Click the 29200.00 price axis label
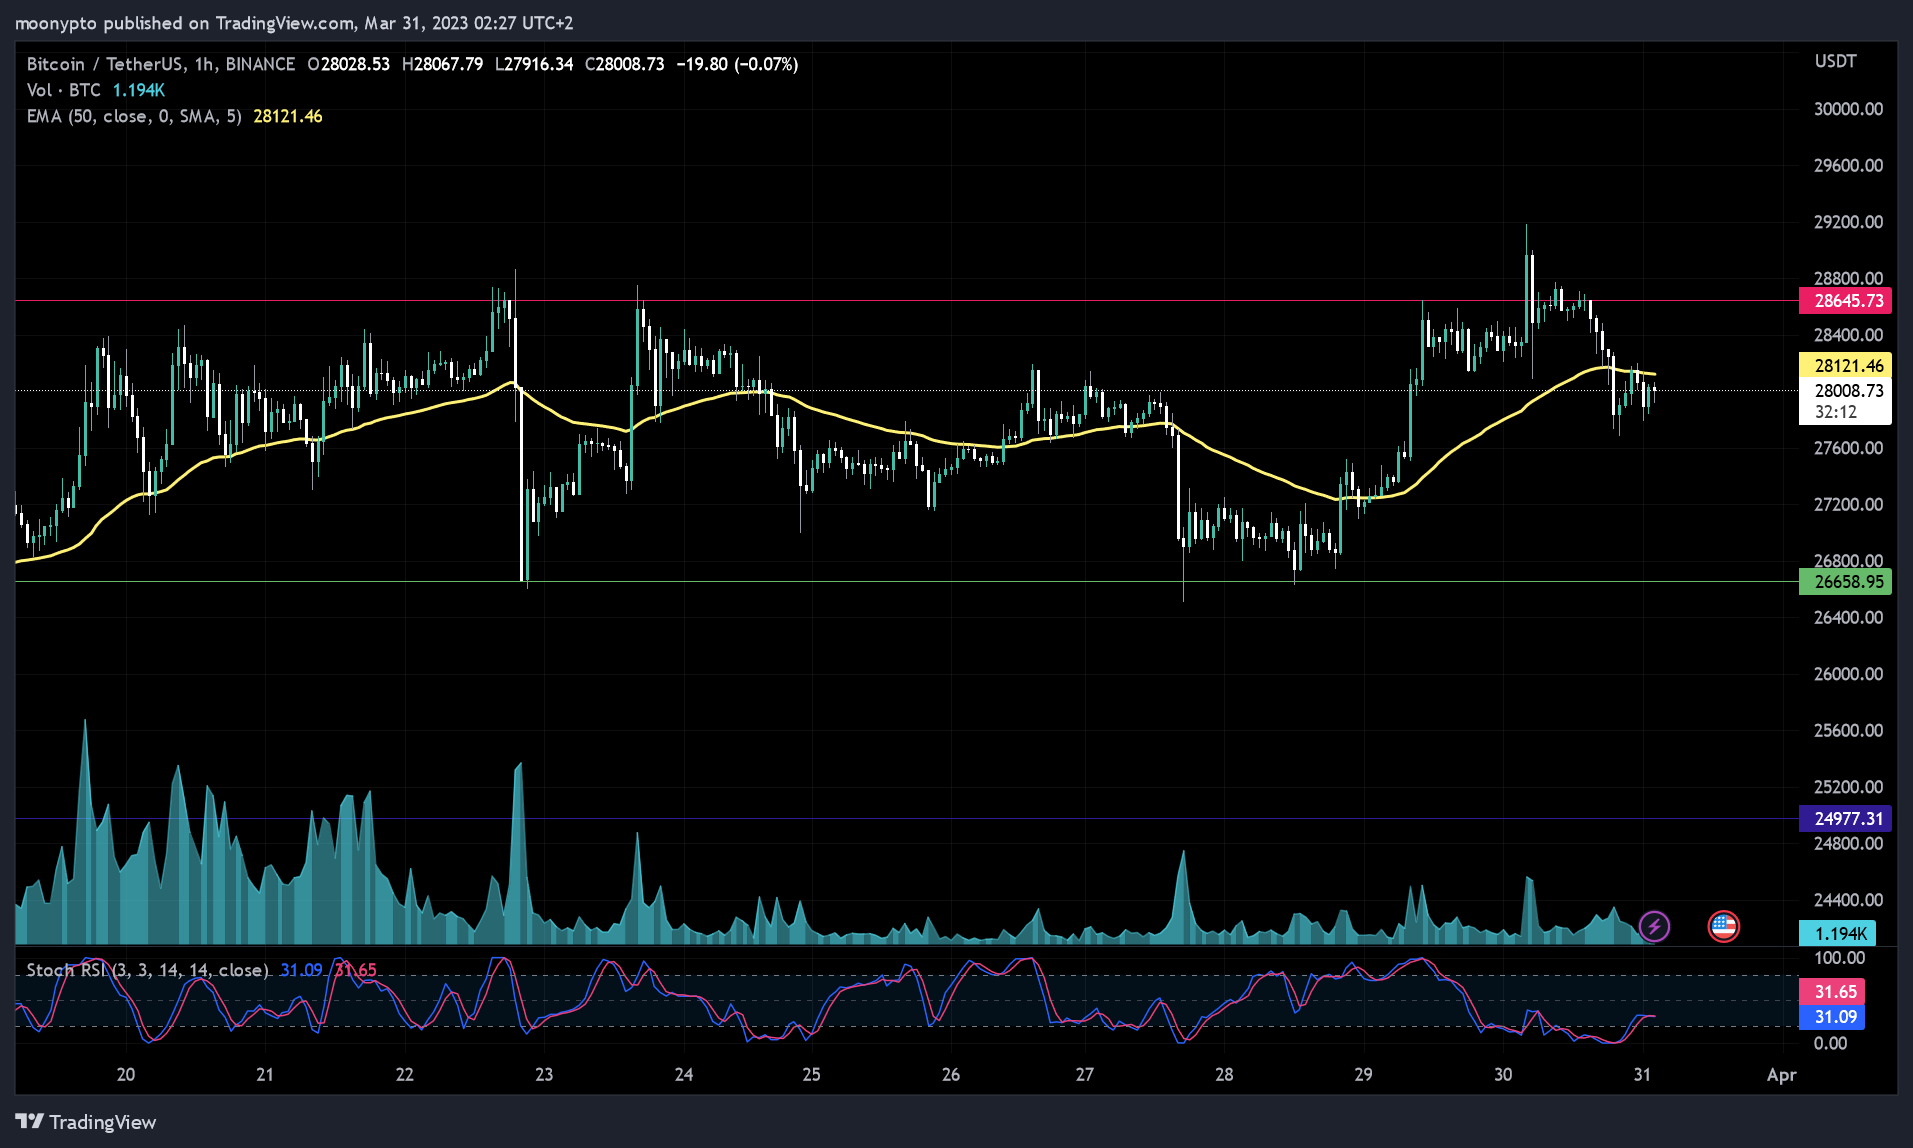Viewport: 1913px width, 1148px height. pos(1848,222)
